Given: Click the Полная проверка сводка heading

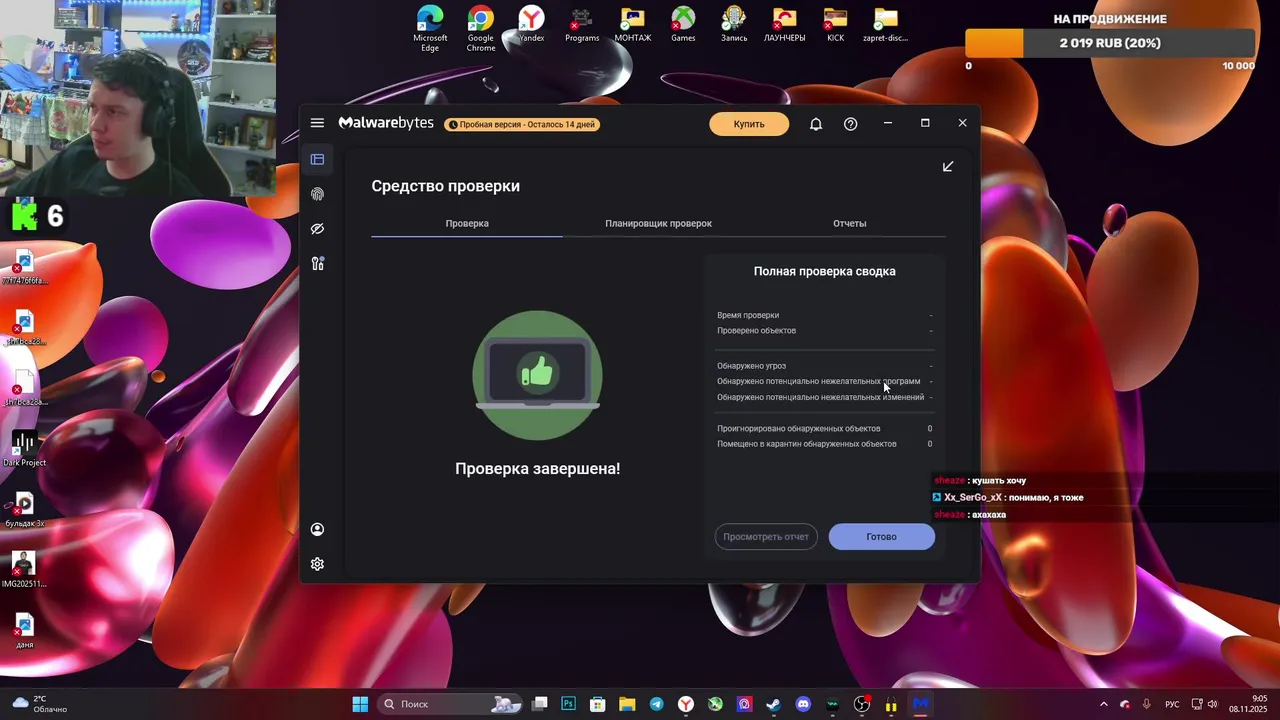Looking at the screenshot, I should [x=825, y=271].
